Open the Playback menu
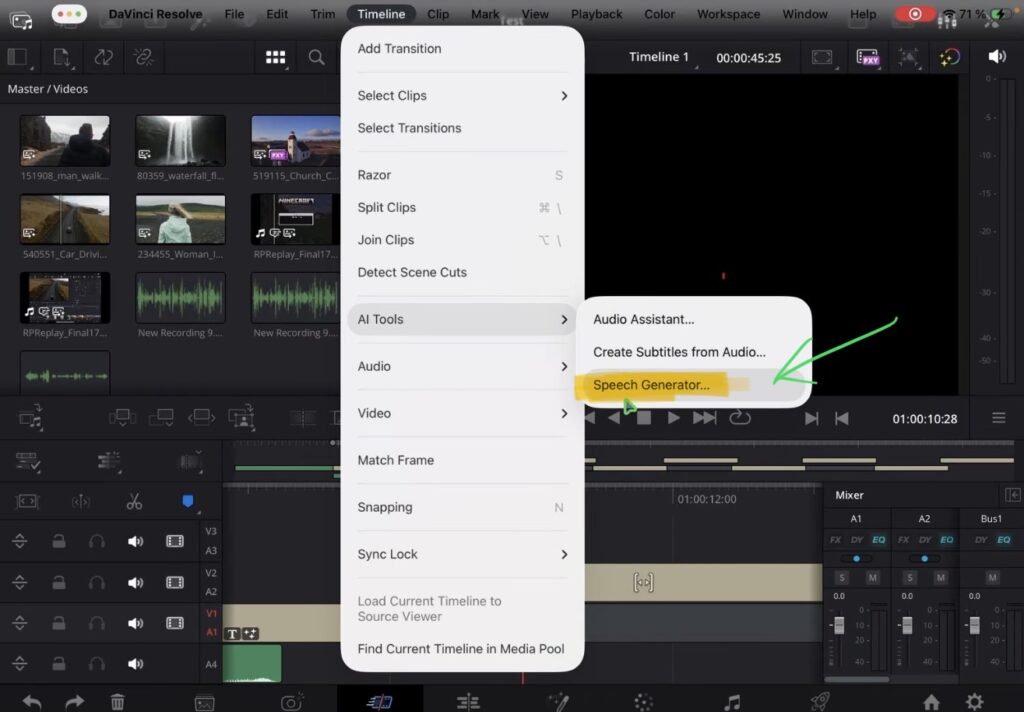Screen dimensions: 1024x712 [596, 14]
